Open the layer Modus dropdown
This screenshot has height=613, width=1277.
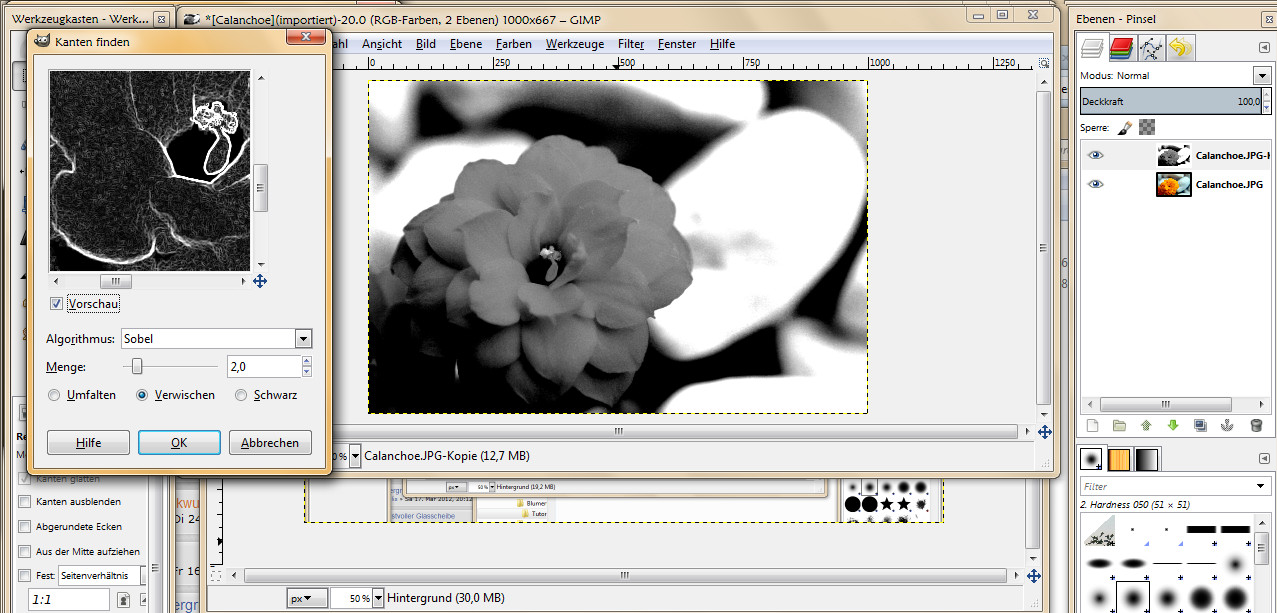click(1261, 75)
